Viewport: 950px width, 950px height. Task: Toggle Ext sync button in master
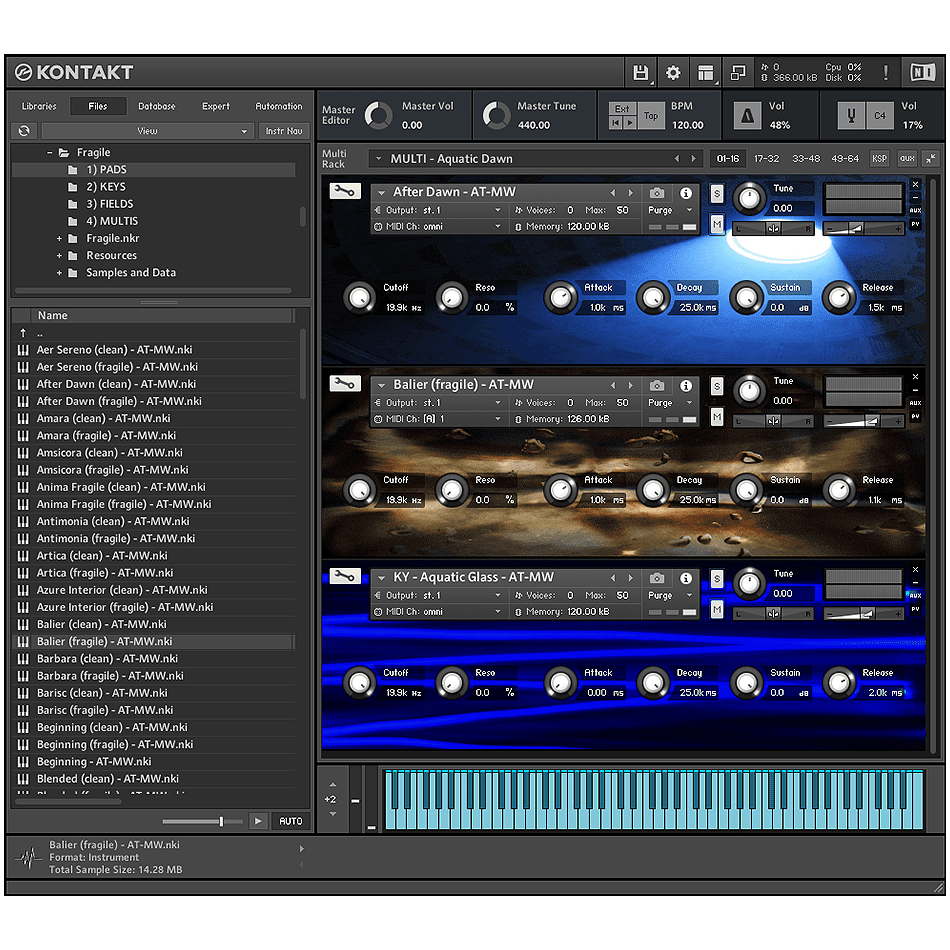pyautogui.click(x=622, y=108)
